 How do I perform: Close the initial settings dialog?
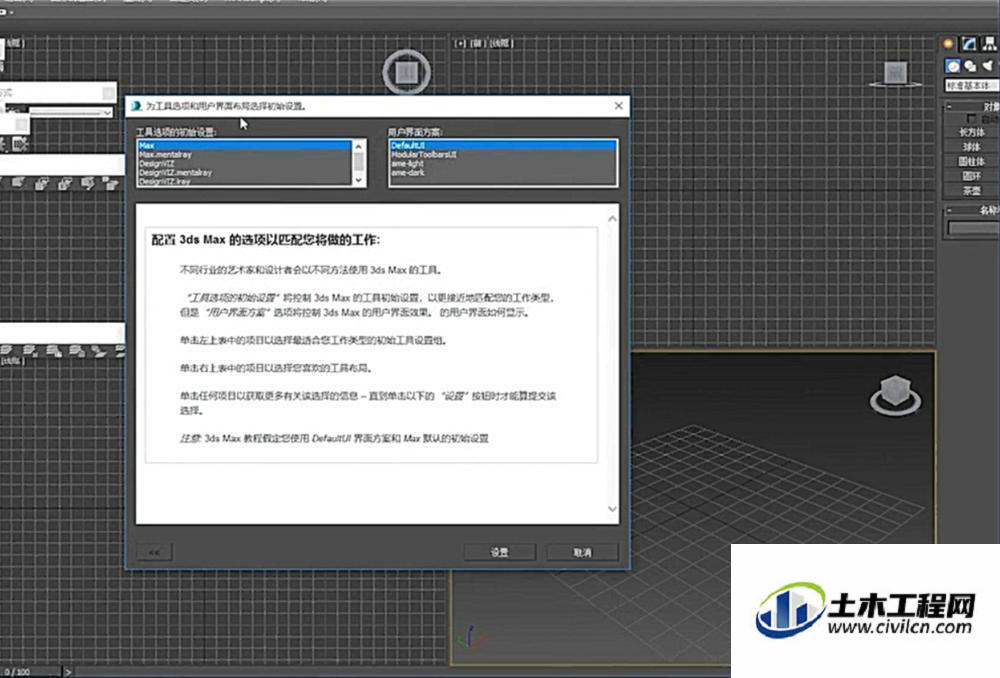point(618,106)
